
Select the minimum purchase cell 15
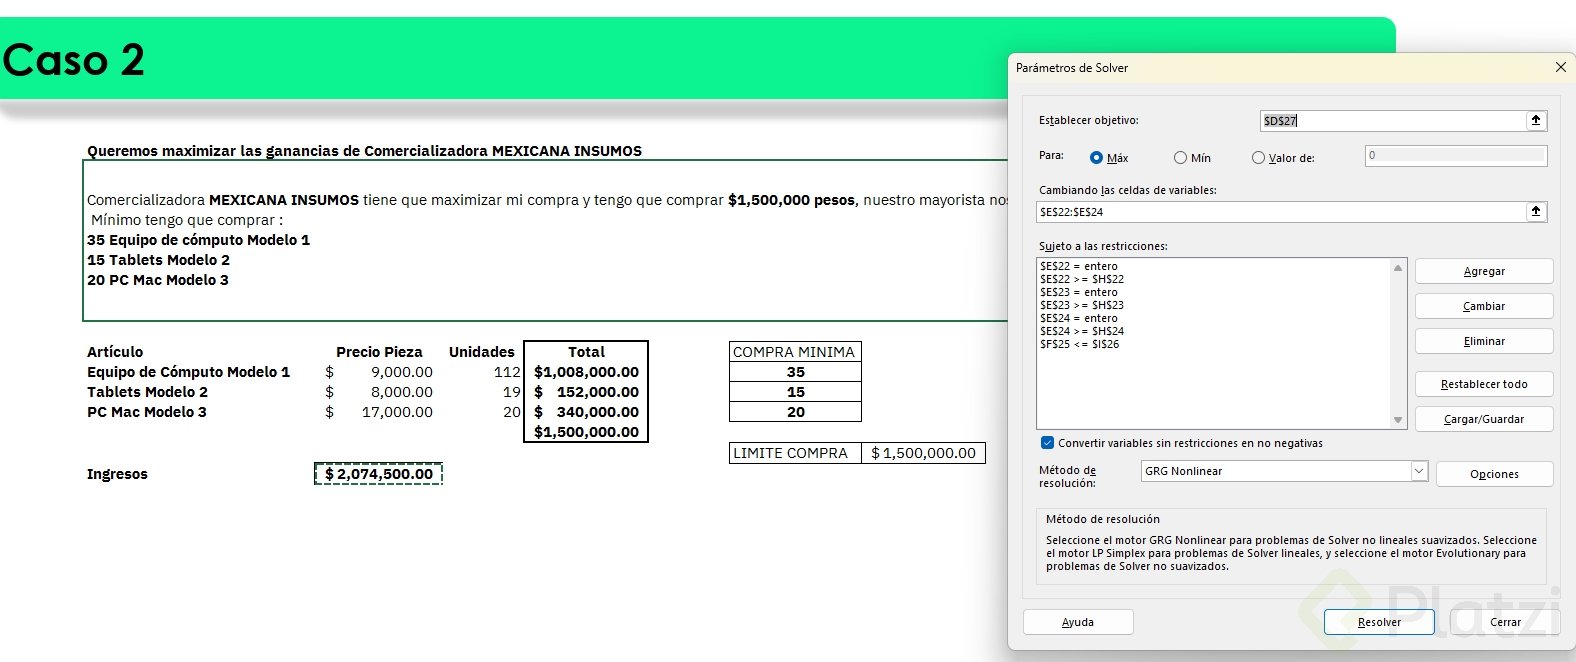tap(795, 392)
